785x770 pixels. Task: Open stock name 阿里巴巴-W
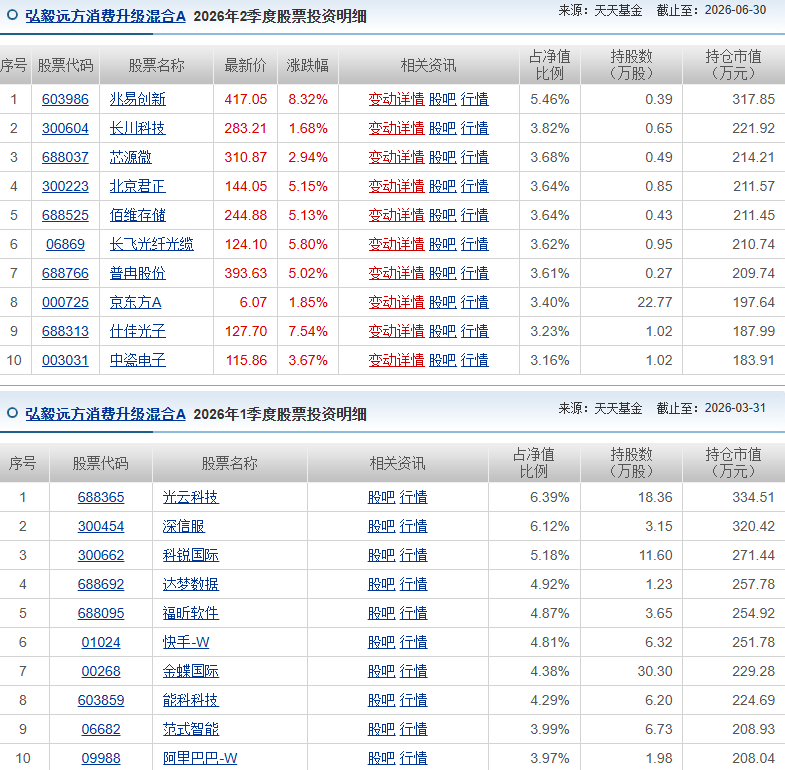[200, 758]
